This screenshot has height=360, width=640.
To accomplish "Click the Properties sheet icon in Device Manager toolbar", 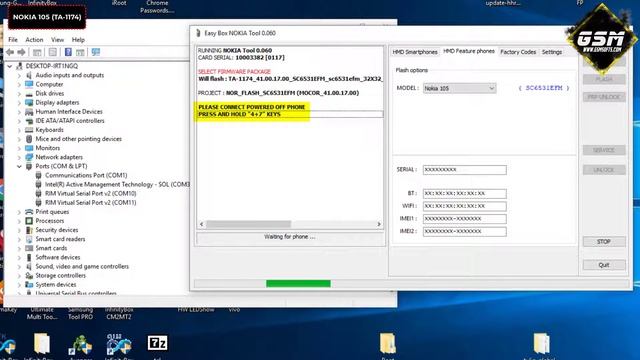I will pyautogui.click(x=53, y=52).
